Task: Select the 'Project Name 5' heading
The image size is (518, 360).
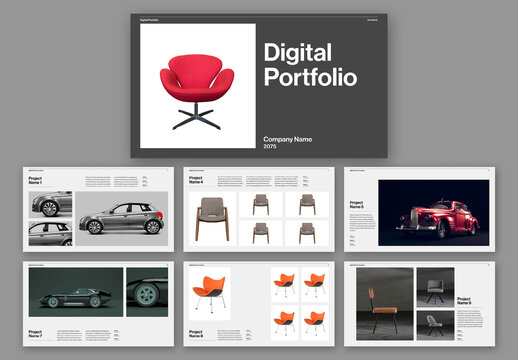Action: (x=356, y=205)
